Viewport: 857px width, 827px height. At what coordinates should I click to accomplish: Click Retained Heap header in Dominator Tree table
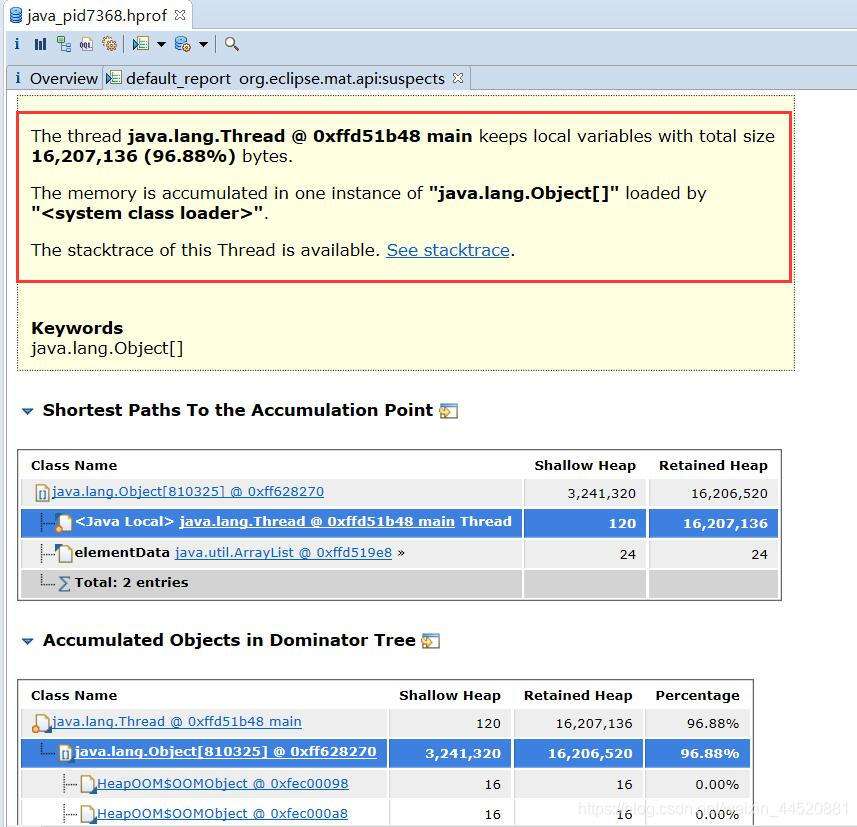578,696
